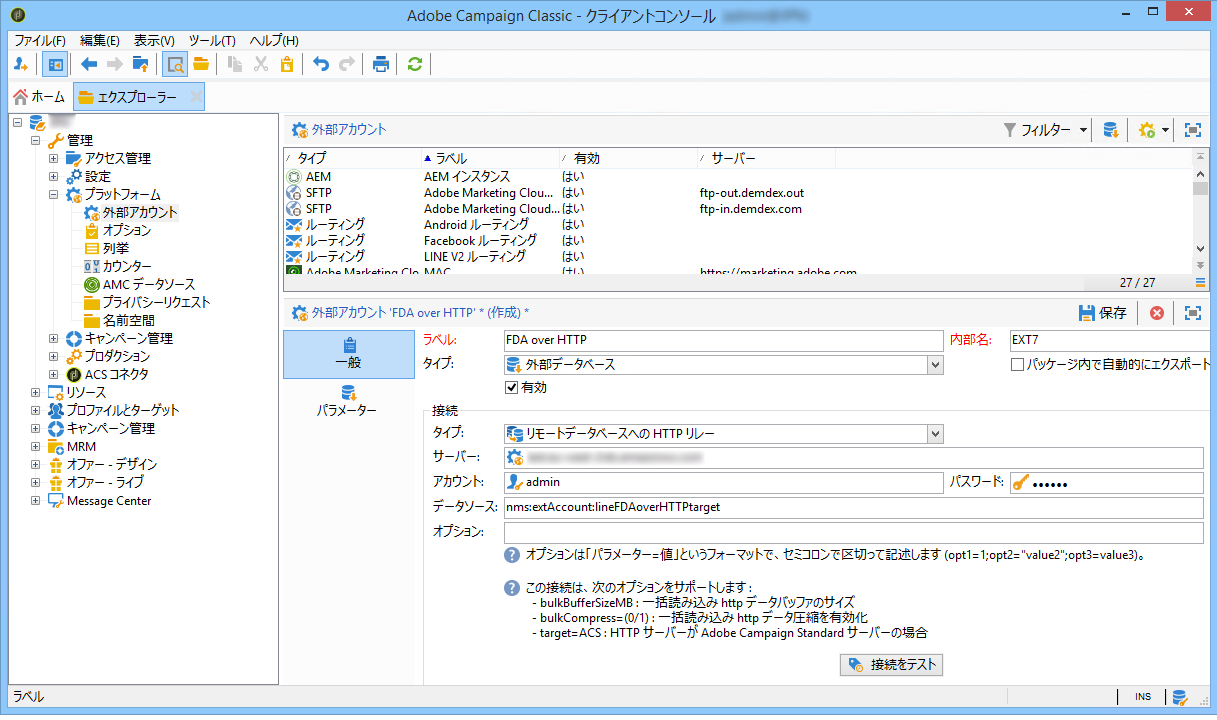Open the 編集(E) menu
Viewport: 1217px width, 720px height.
pos(100,40)
